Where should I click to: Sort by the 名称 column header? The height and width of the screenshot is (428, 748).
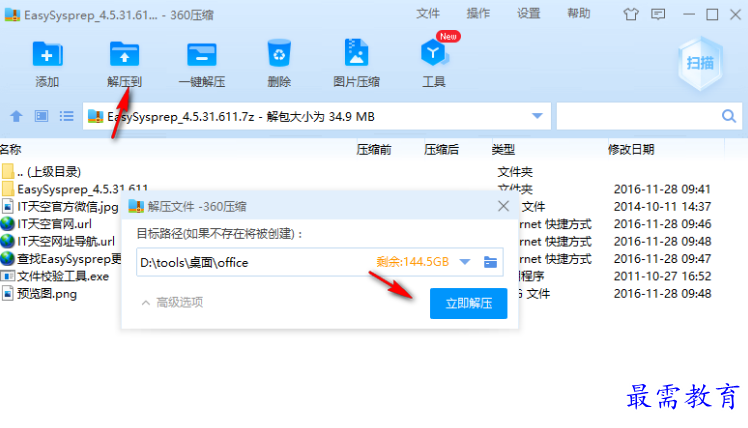(x=10, y=149)
